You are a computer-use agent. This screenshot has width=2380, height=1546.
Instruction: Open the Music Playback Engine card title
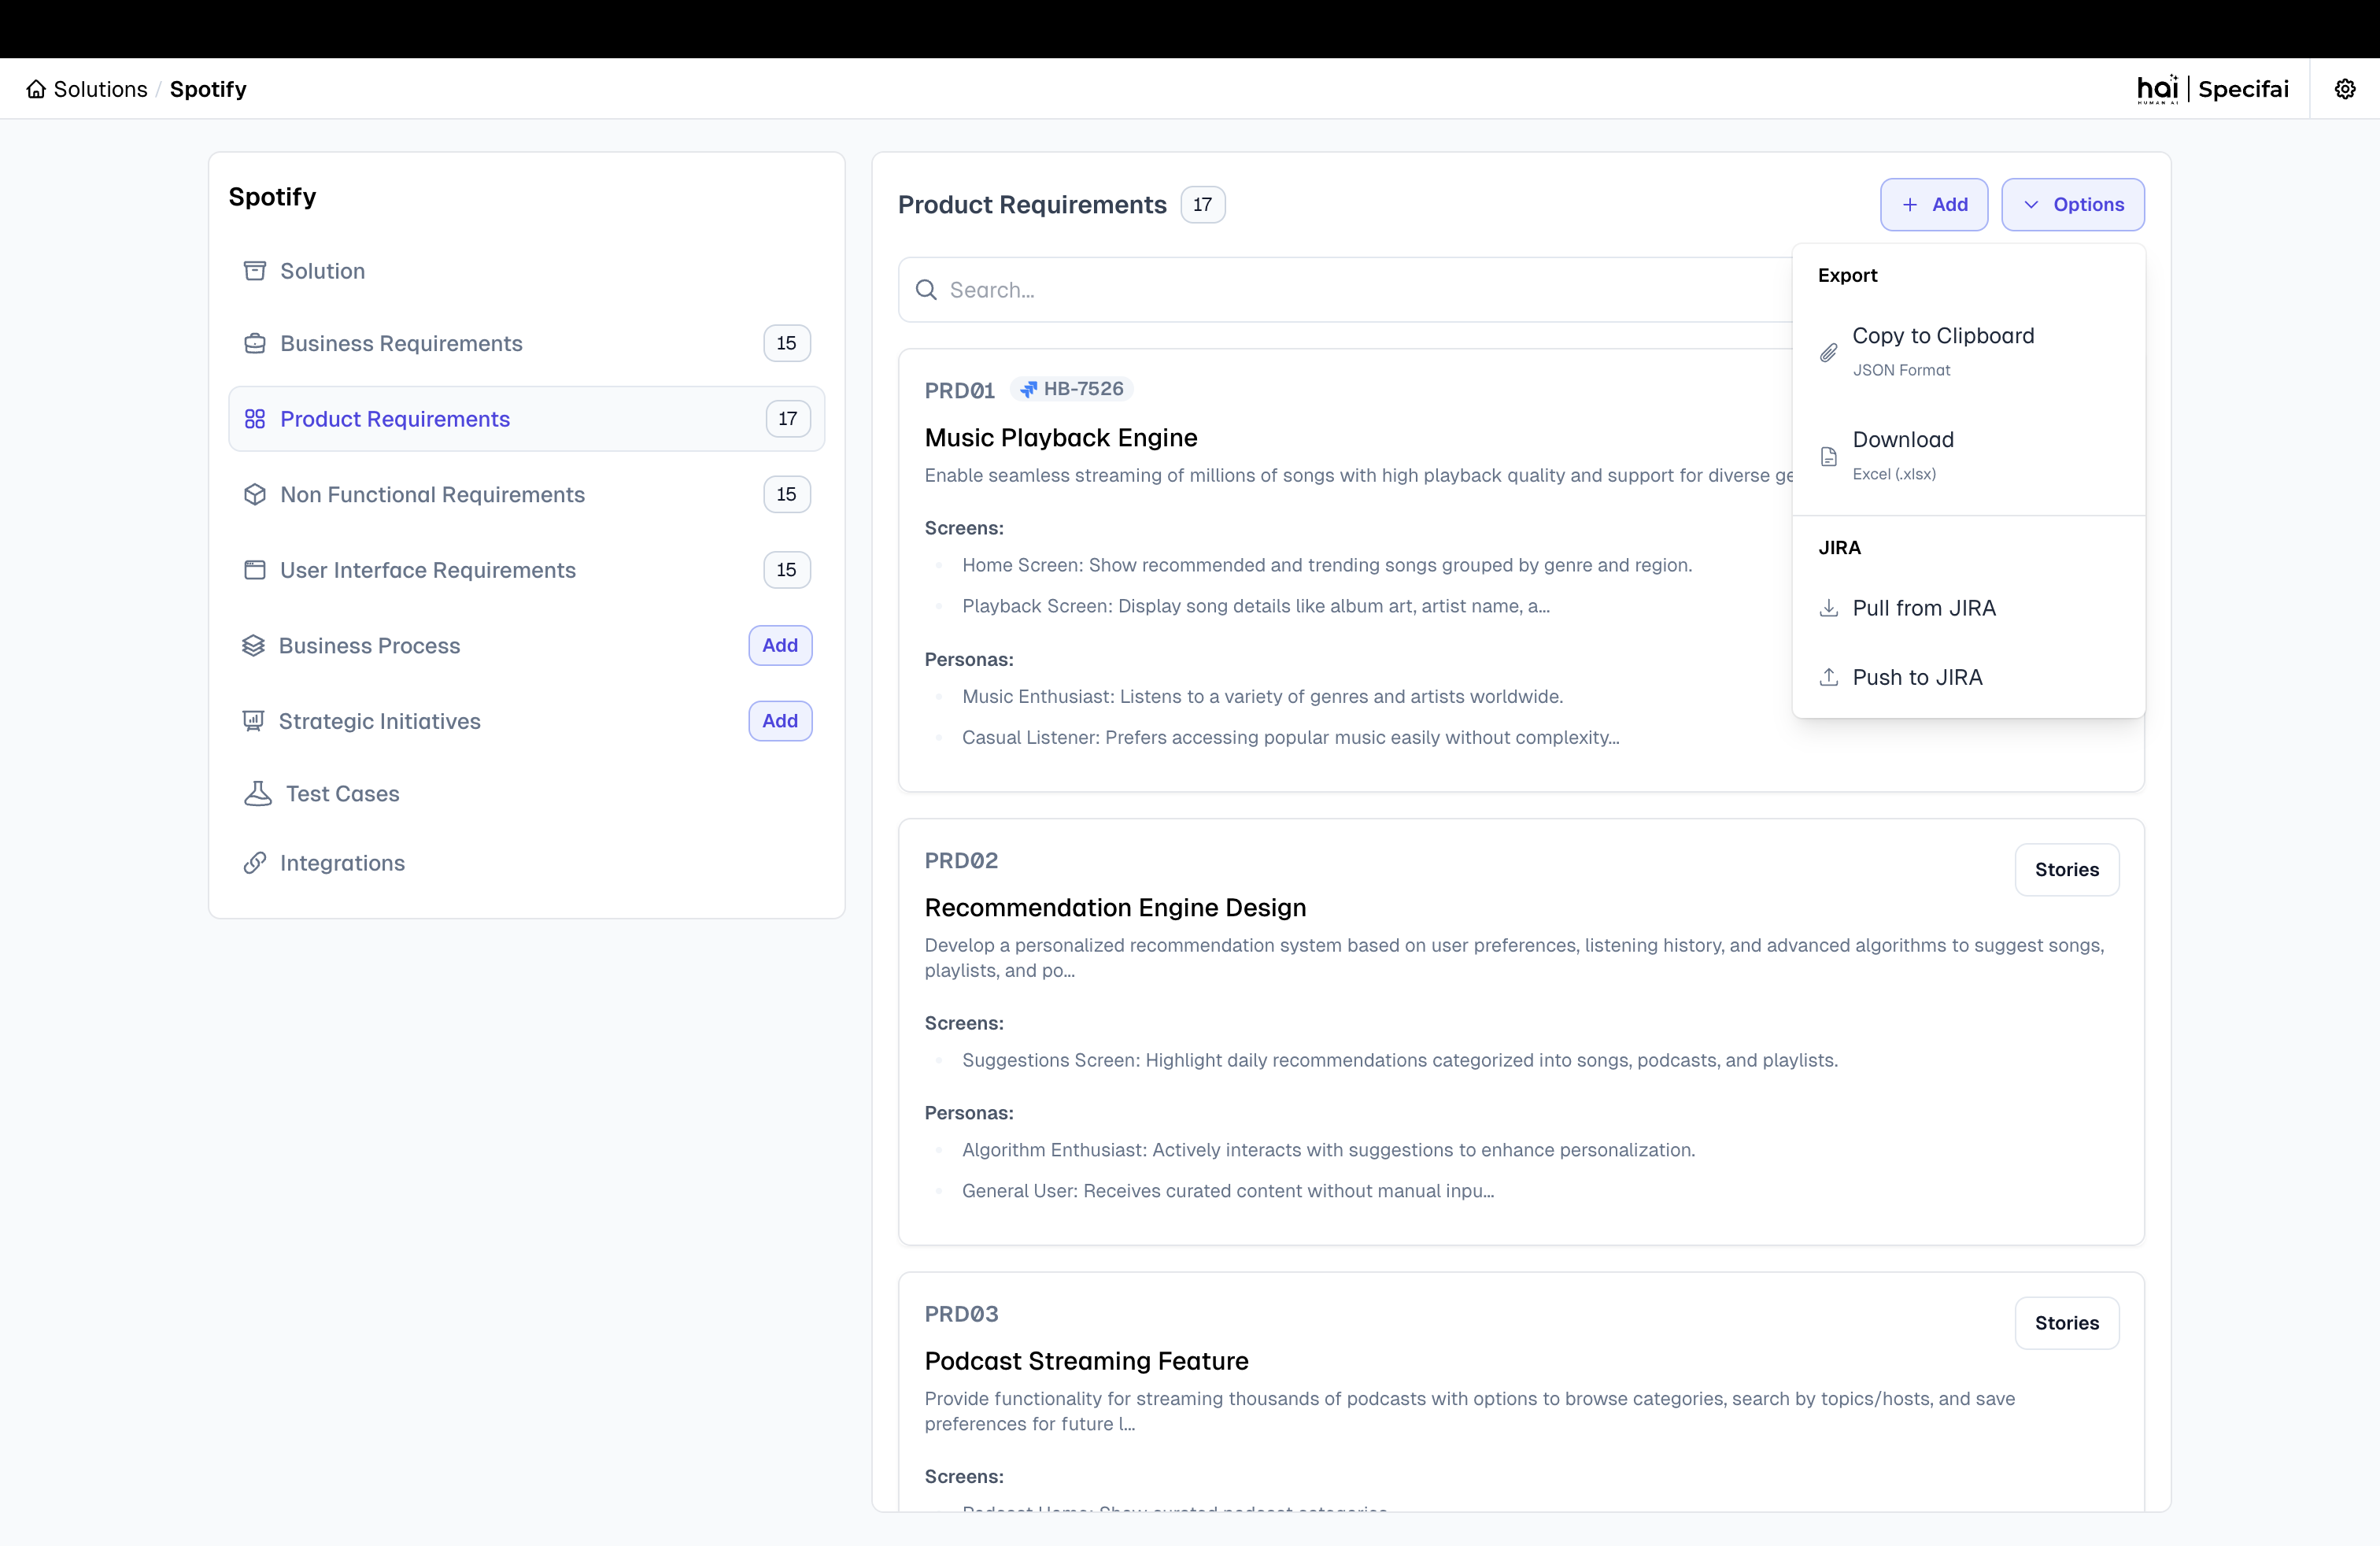click(1061, 438)
